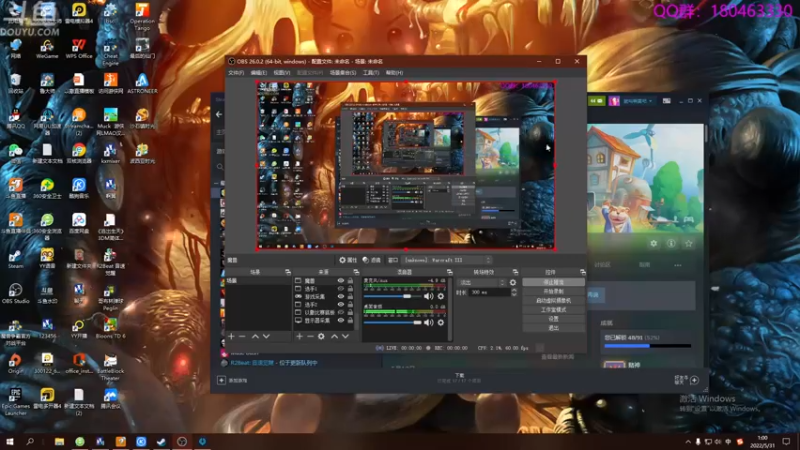Image resolution: width=800 pixels, height=450 pixels.
Task: Mute the 麦克风/Aux speaker icon
Action: (429, 296)
